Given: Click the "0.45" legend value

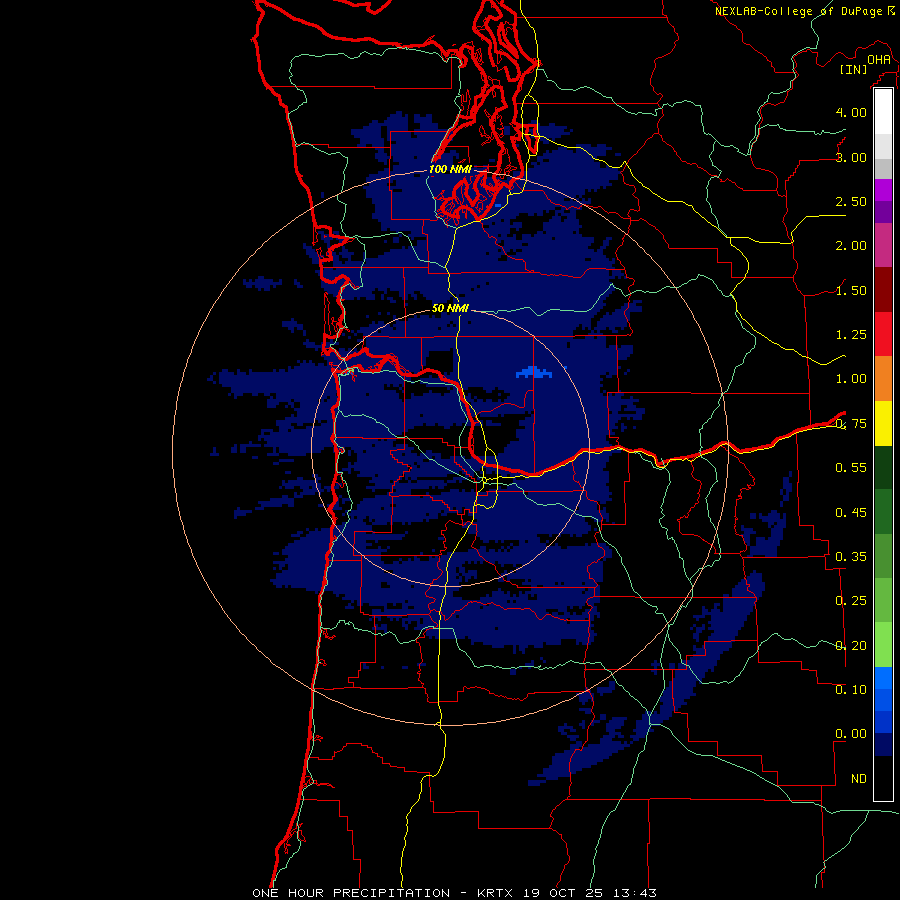Looking at the screenshot, I should 851,513.
